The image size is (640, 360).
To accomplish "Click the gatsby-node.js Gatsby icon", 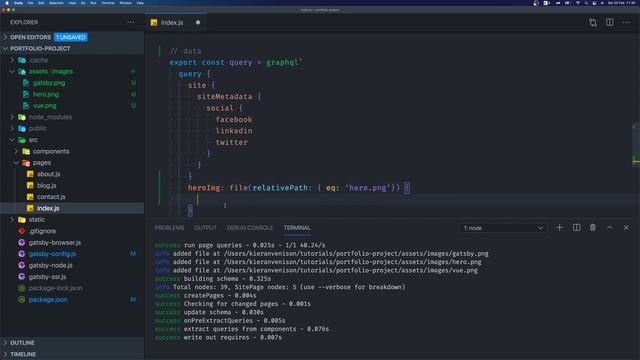I will (x=22, y=265).
